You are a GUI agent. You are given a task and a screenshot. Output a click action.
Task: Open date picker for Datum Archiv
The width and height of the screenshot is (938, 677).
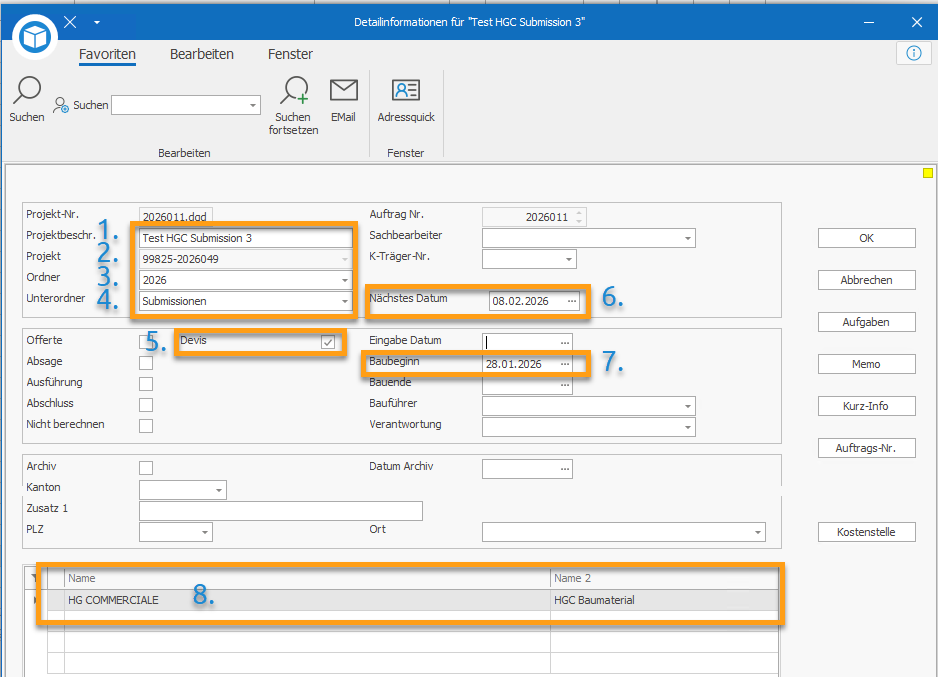[x=565, y=469]
